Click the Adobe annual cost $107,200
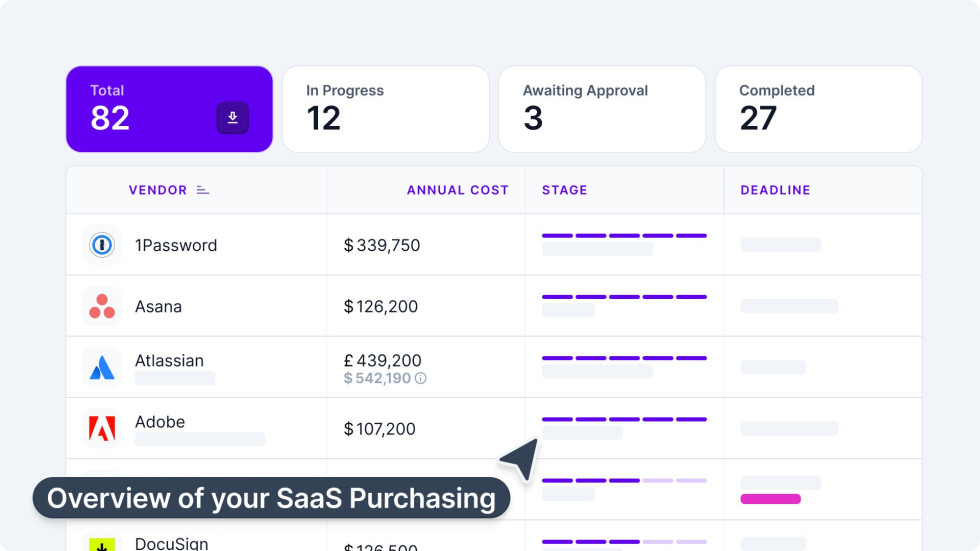This screenshot has width=980, height=551. (x=380, y=429)
